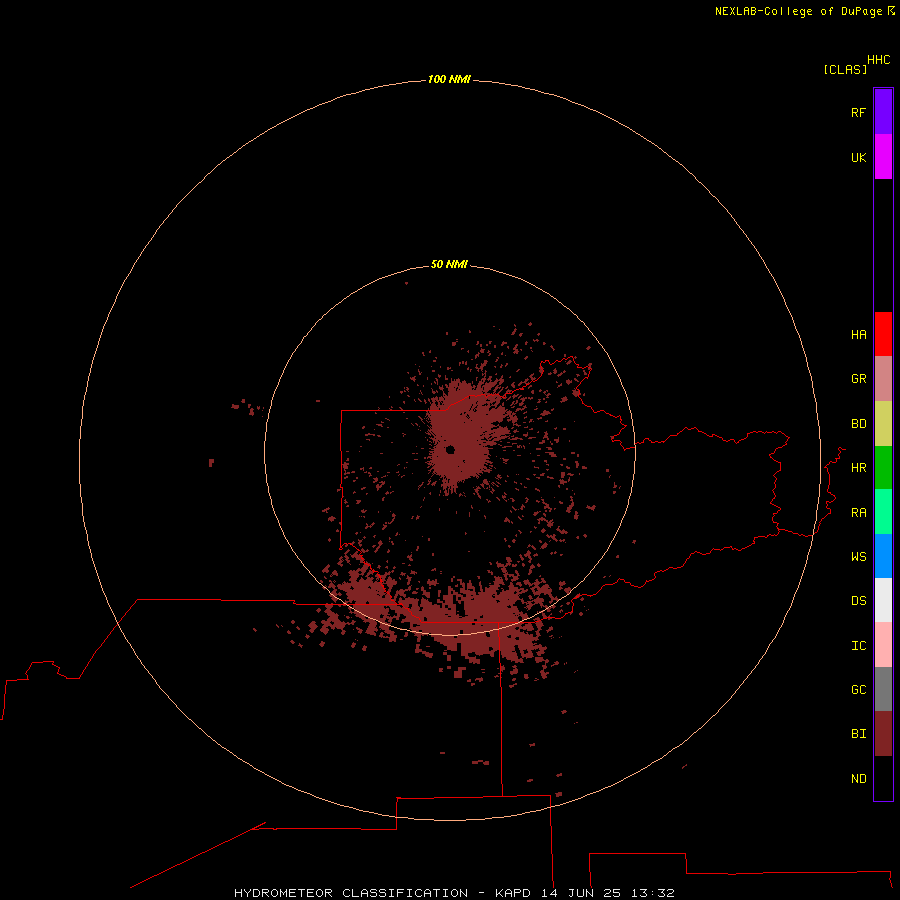Click the IC legend label

pos(858,646)
